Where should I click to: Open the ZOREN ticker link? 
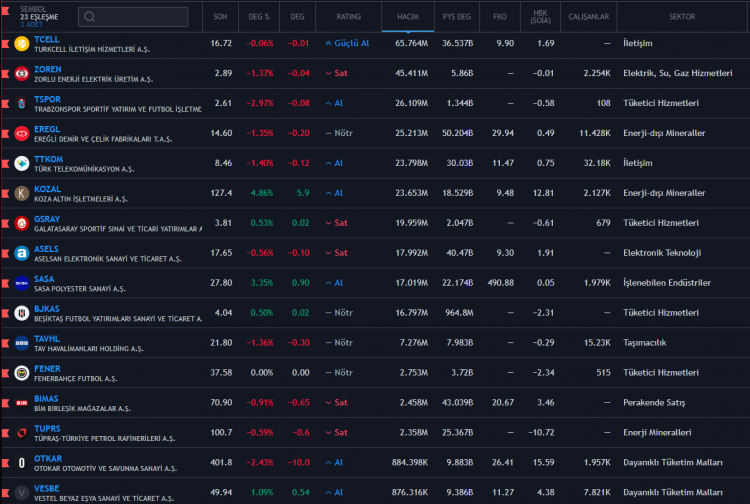[47, 69]
